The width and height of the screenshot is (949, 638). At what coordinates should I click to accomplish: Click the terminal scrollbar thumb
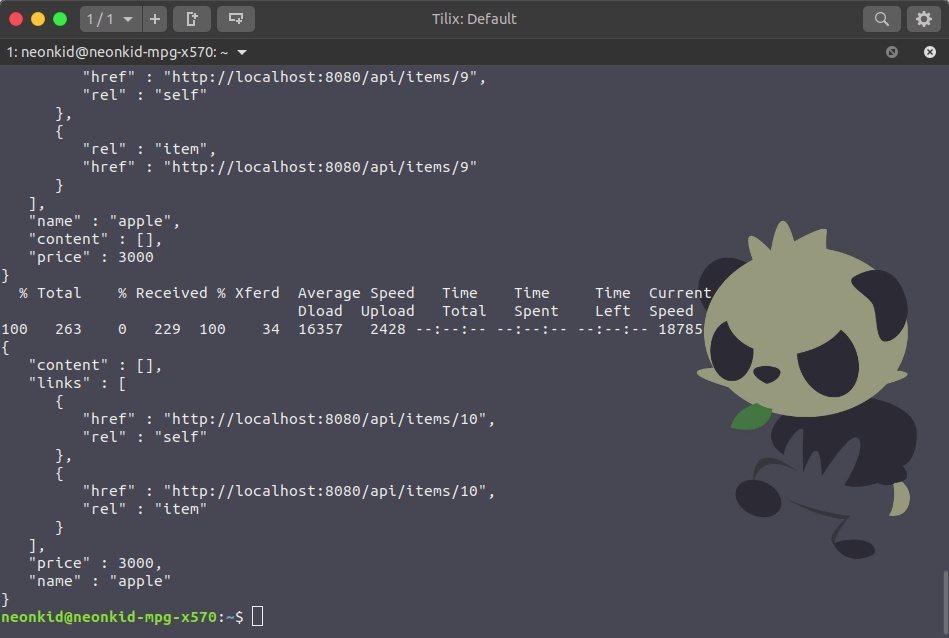pyautogui.click(x=945, y=601)
